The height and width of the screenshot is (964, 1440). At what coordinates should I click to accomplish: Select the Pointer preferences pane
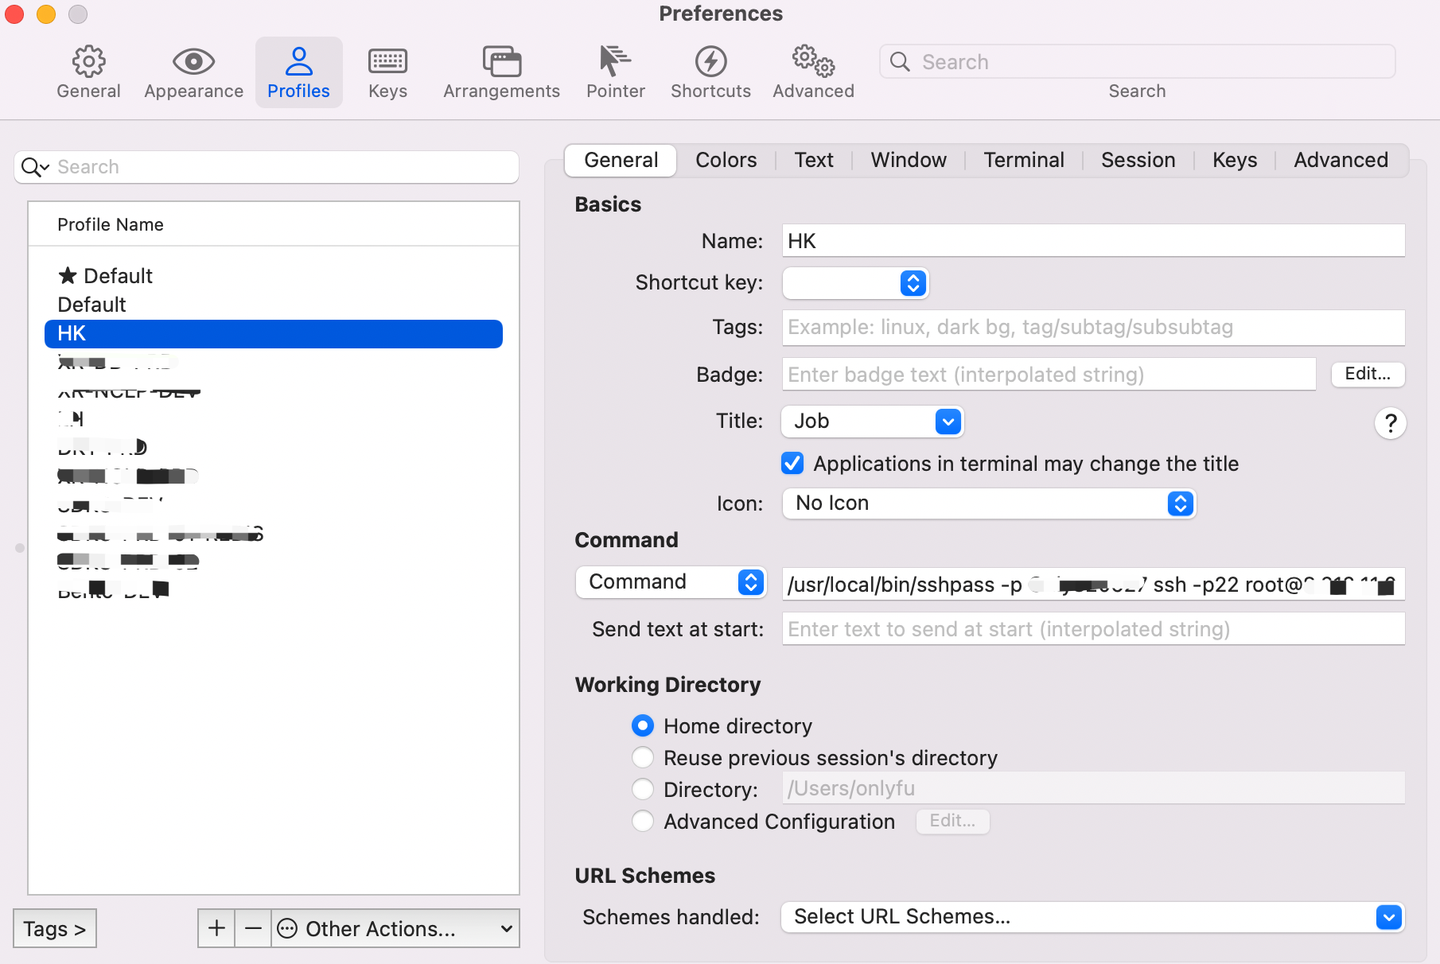click(615, 71)
